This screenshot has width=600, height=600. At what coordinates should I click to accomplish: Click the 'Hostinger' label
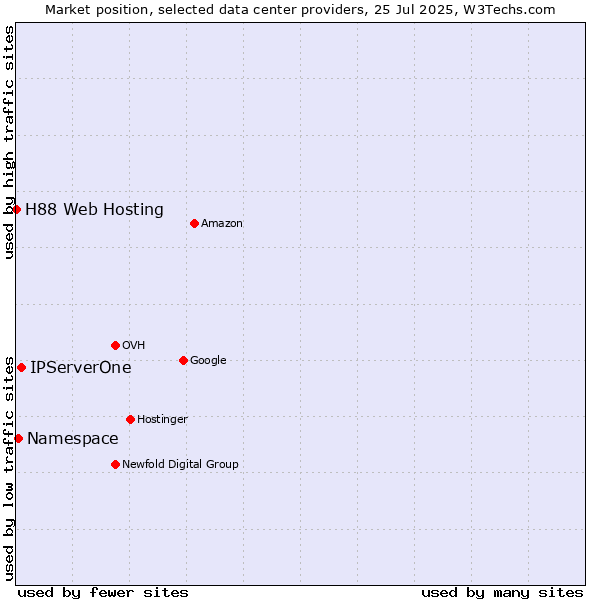coord(162,419)
